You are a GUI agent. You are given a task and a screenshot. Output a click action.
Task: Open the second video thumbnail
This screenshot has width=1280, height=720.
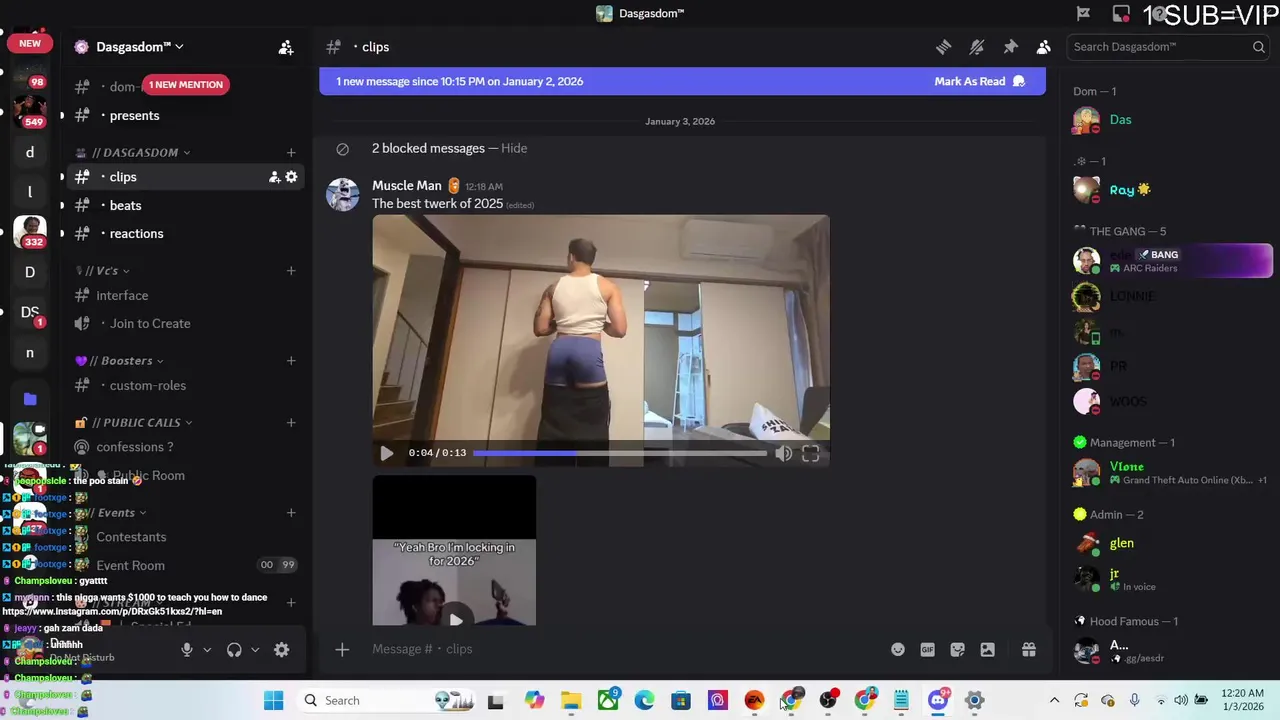pyautogui.click(x=455, y=551)
